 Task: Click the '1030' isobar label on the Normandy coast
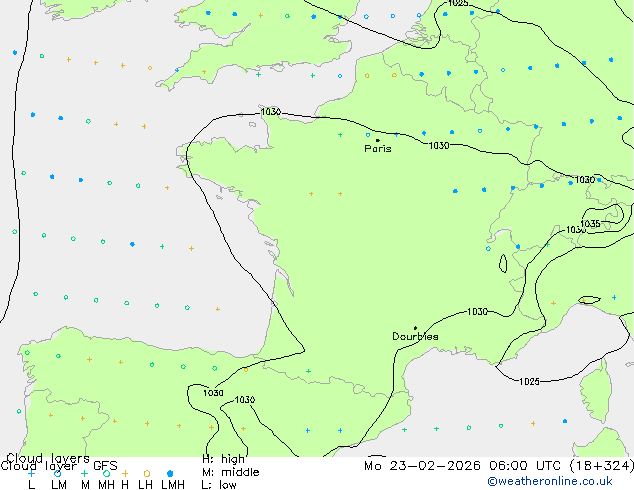(271, 112)
